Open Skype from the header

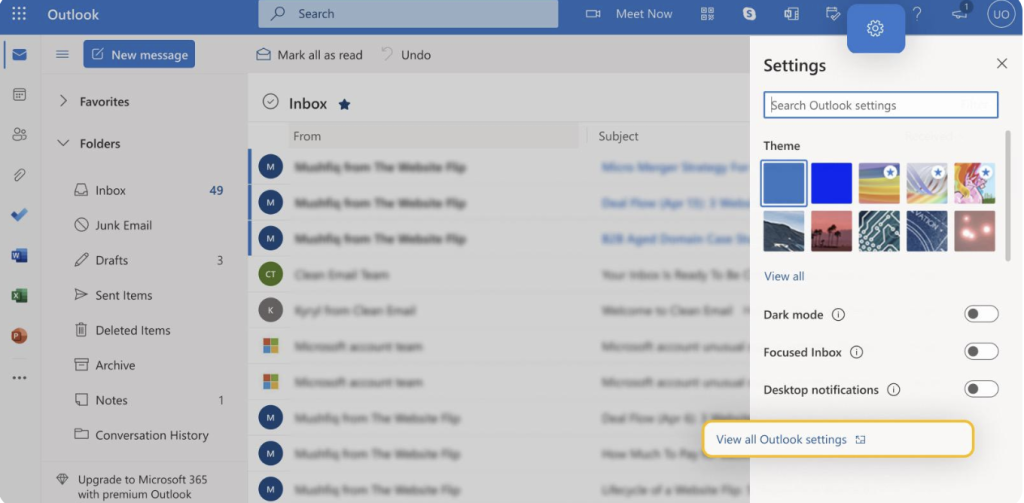[x=749, y=14]
